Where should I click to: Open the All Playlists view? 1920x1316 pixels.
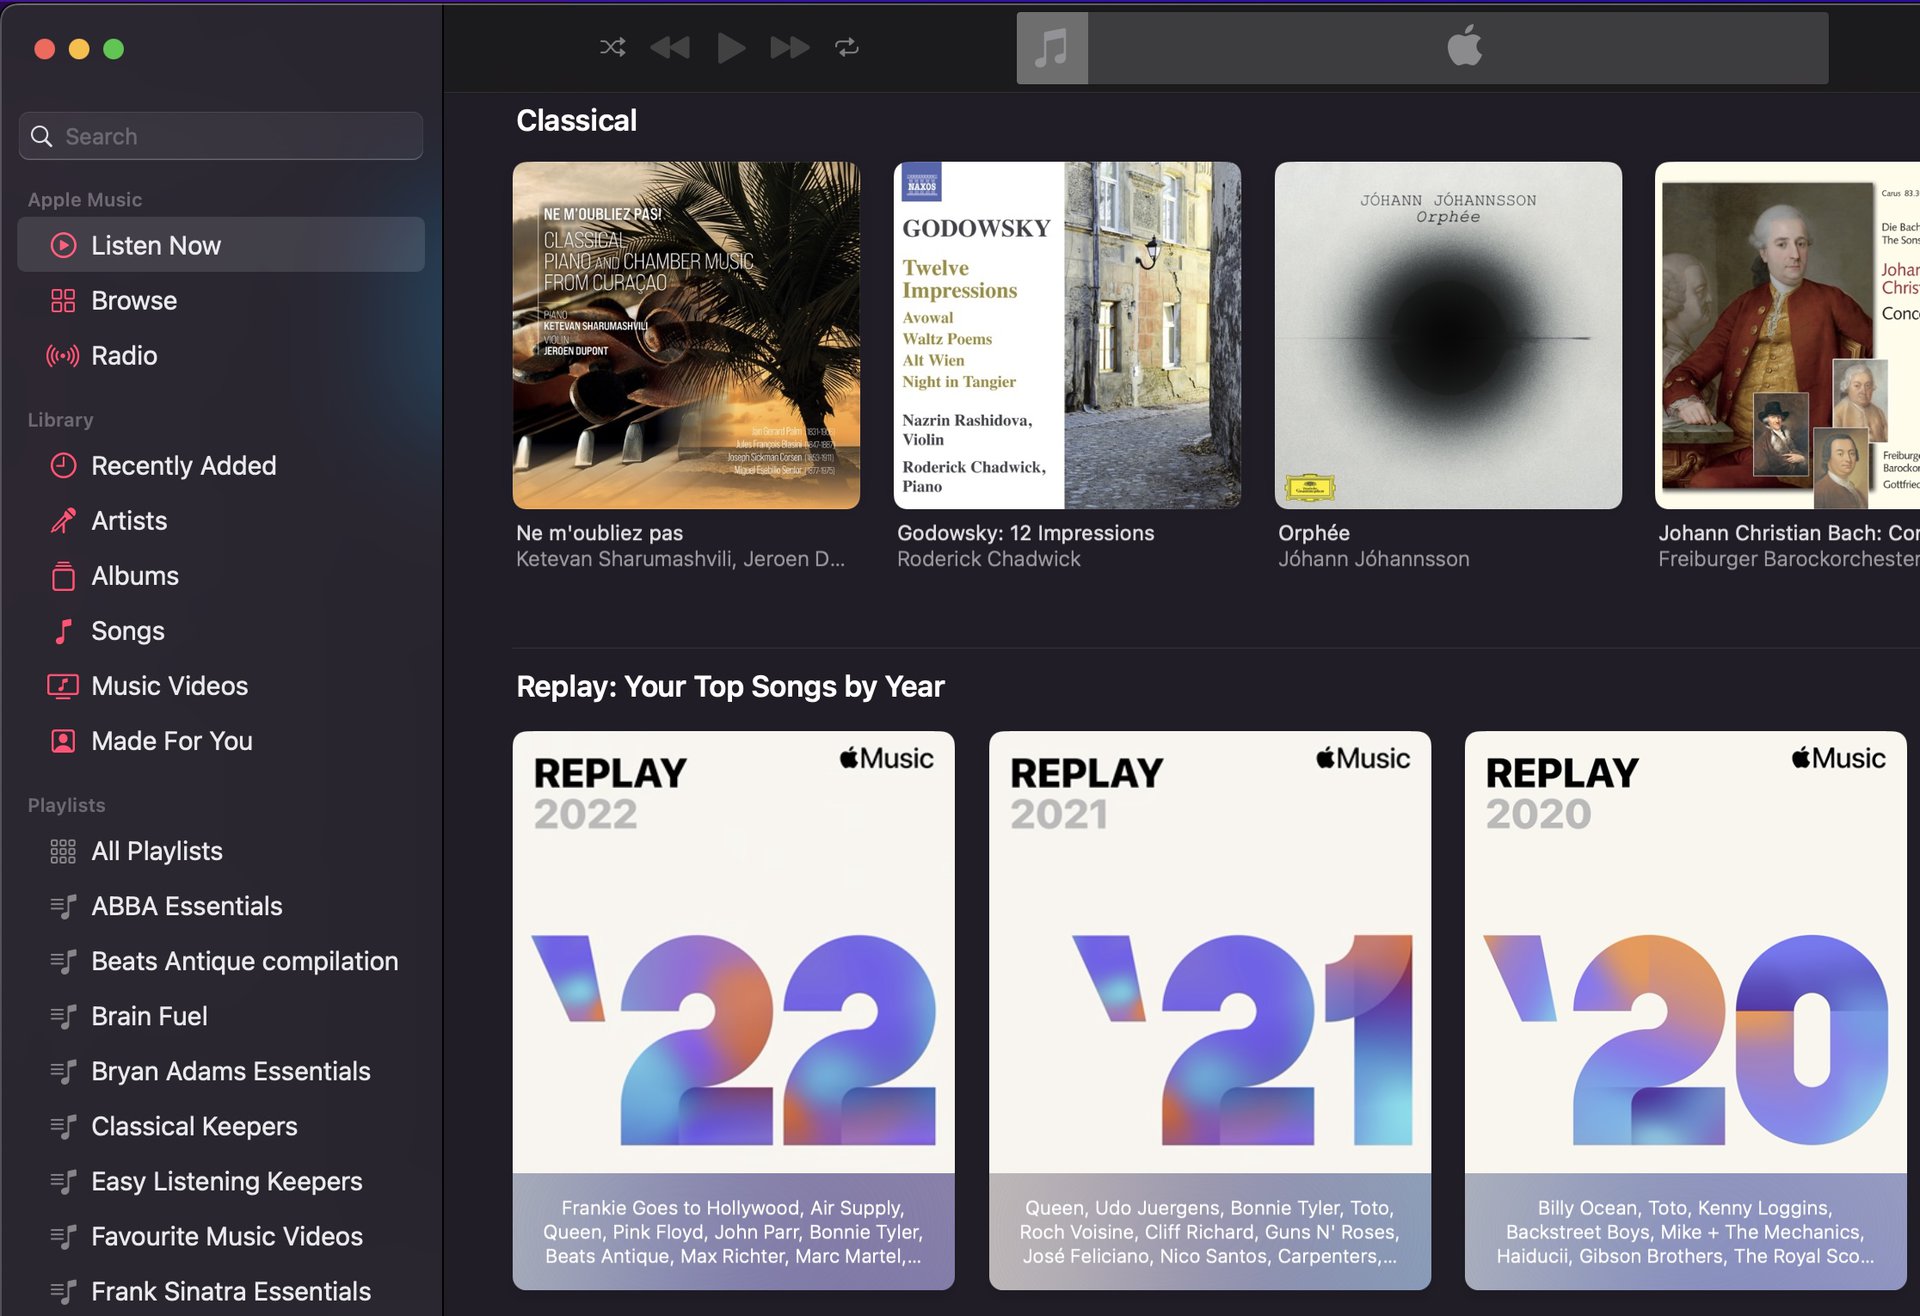point(156,850)
